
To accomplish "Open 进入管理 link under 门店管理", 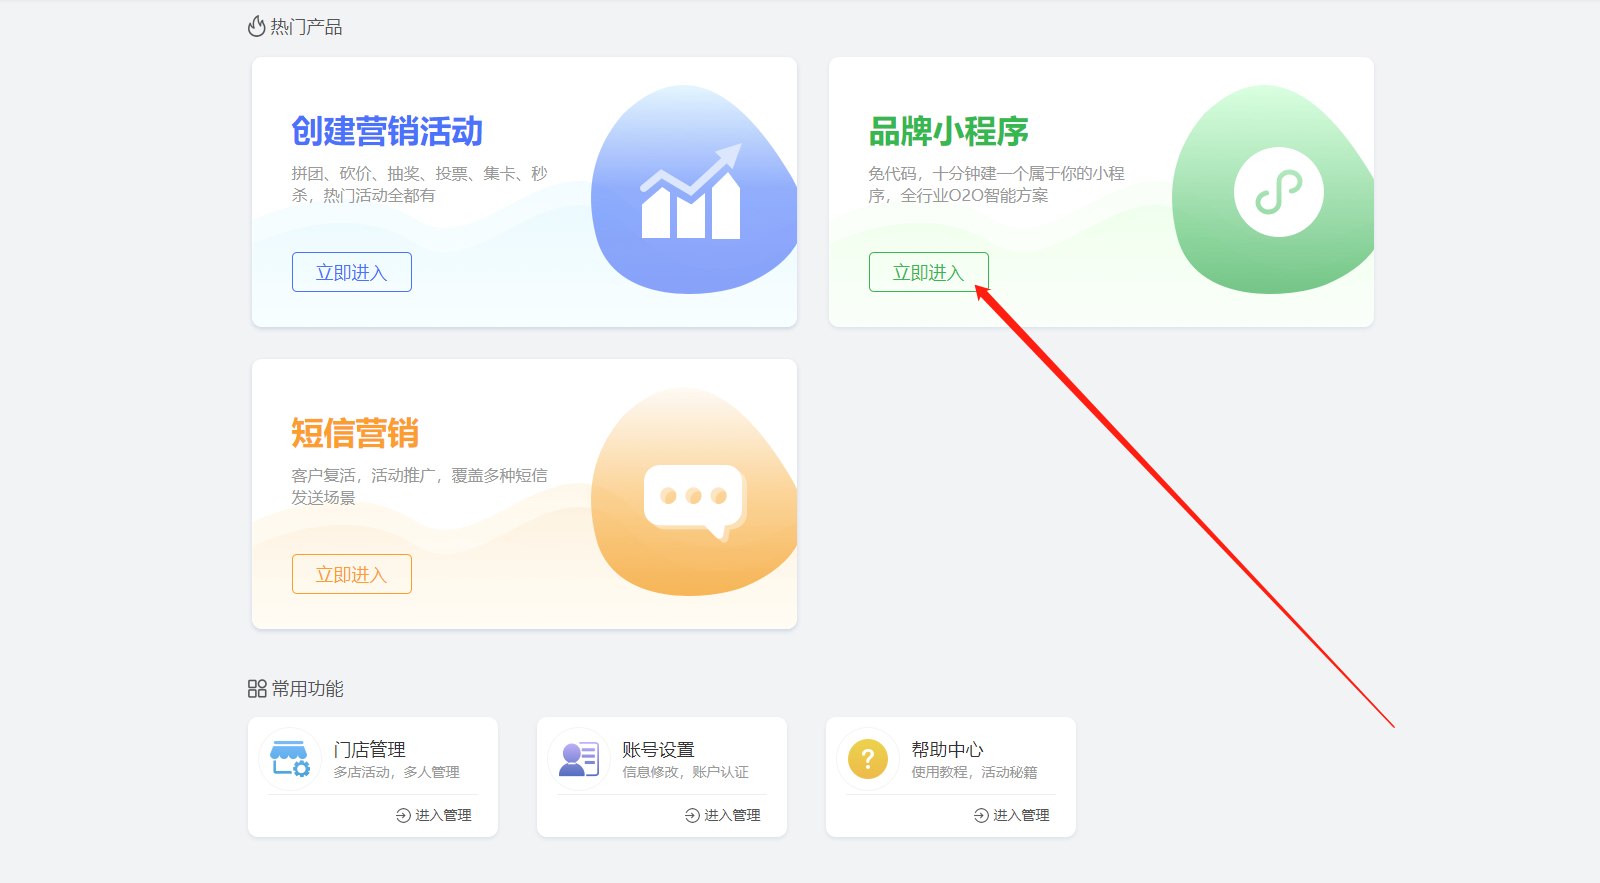I will pos(434,815).
